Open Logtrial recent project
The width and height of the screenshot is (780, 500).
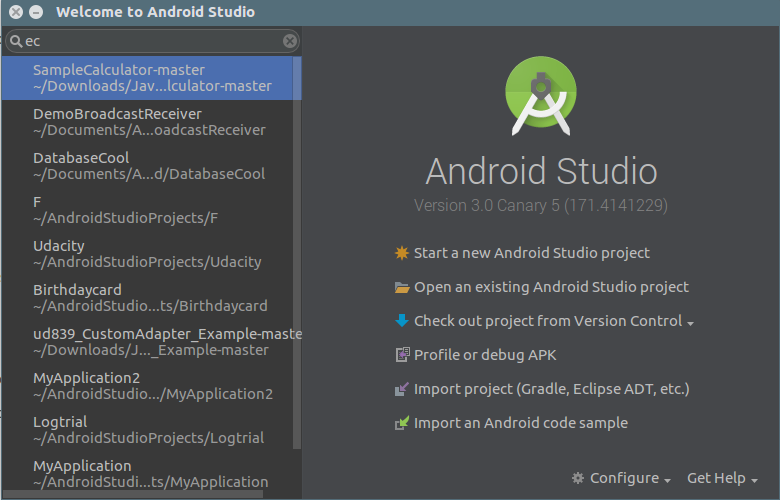(x=148, y=429)
